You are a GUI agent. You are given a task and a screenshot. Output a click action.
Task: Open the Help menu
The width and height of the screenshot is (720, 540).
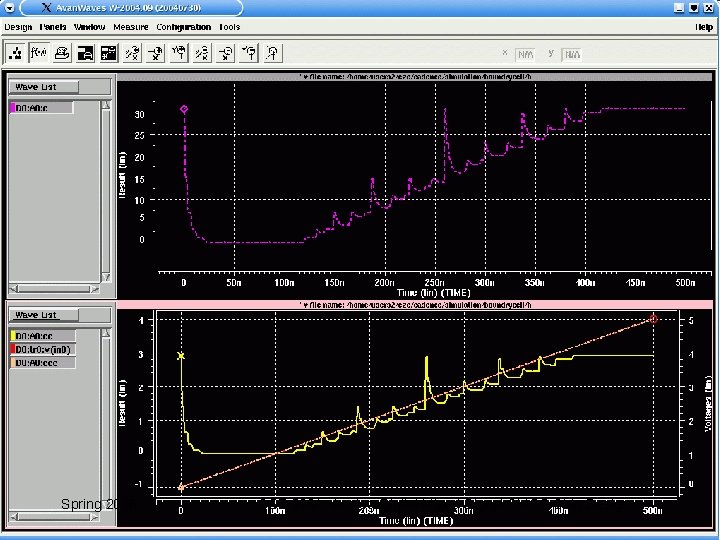[703, 27]
